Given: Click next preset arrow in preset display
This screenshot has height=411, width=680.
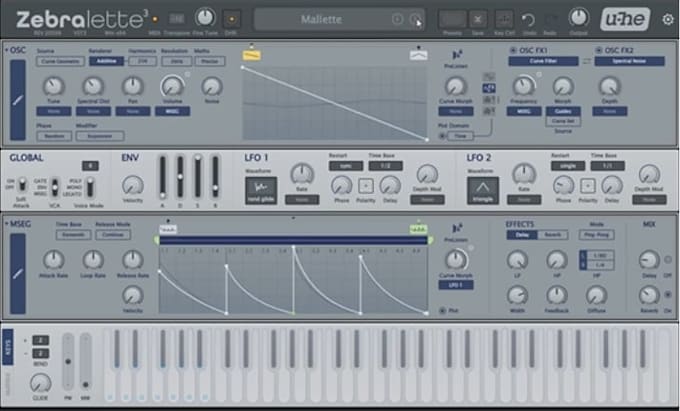Looking at the screenshot, I should pyautogui.click(x=415, y=19).
